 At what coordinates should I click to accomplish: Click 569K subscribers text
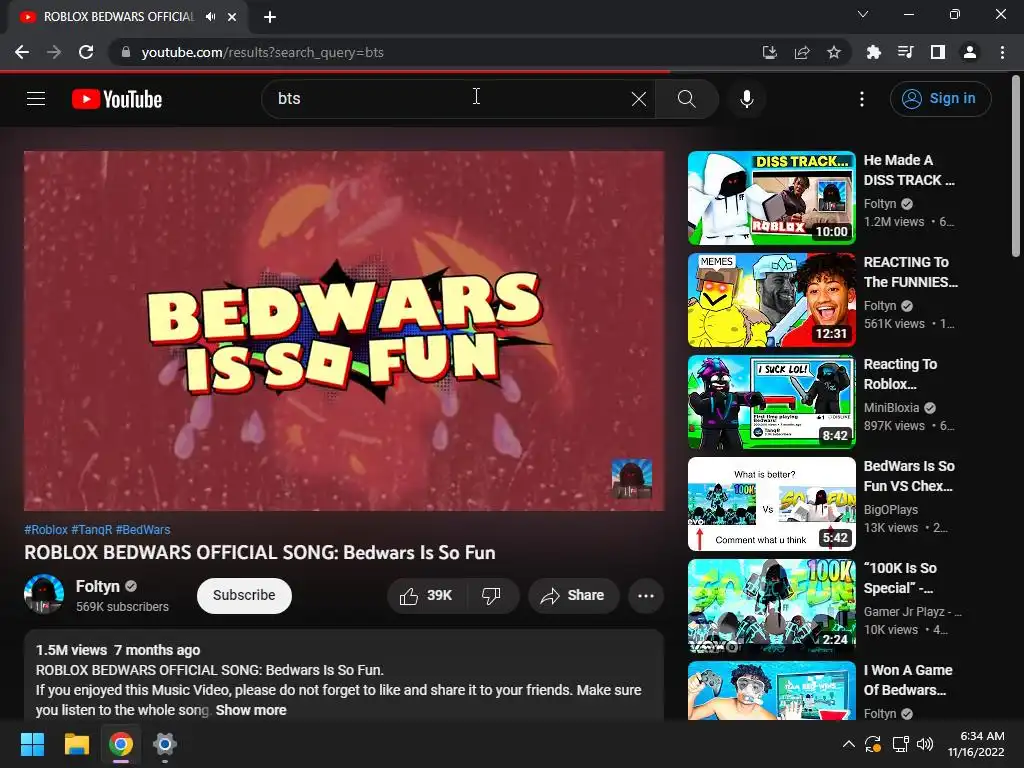pyautogui.click(x=122, y=607)
